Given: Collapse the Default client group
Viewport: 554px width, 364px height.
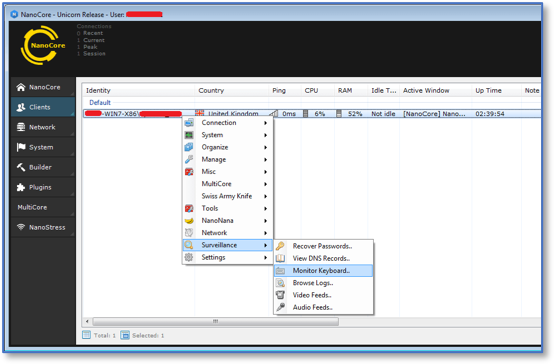Looking at the screenshot, I should [100, 102].
